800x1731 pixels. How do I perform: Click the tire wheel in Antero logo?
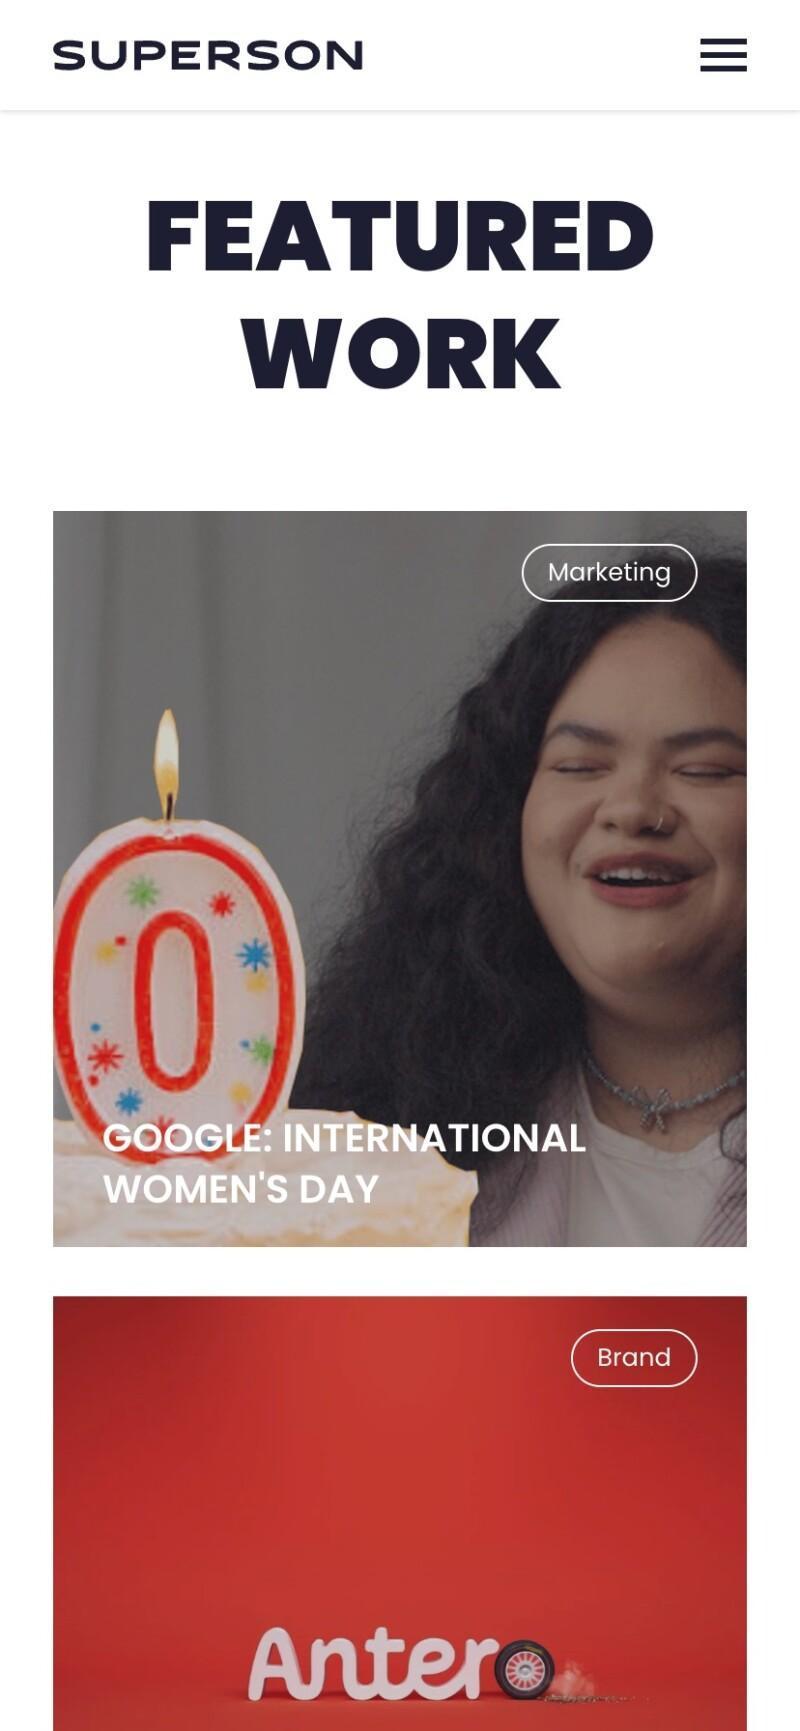pos(524,1669)
